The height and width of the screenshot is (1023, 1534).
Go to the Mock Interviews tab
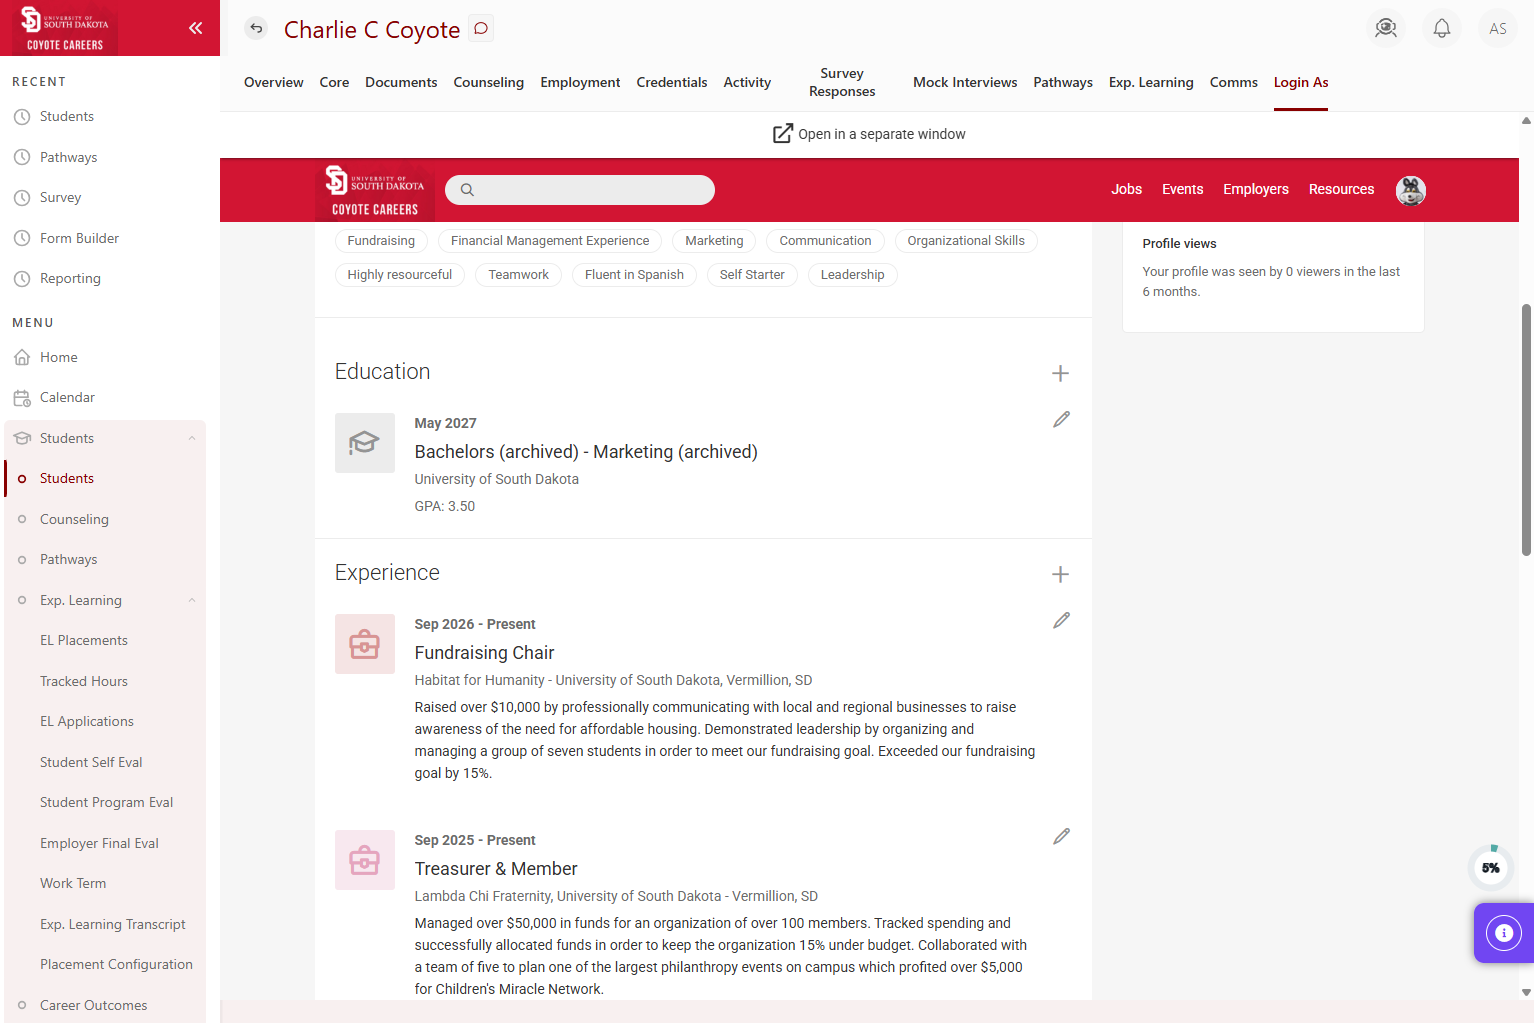965,82
